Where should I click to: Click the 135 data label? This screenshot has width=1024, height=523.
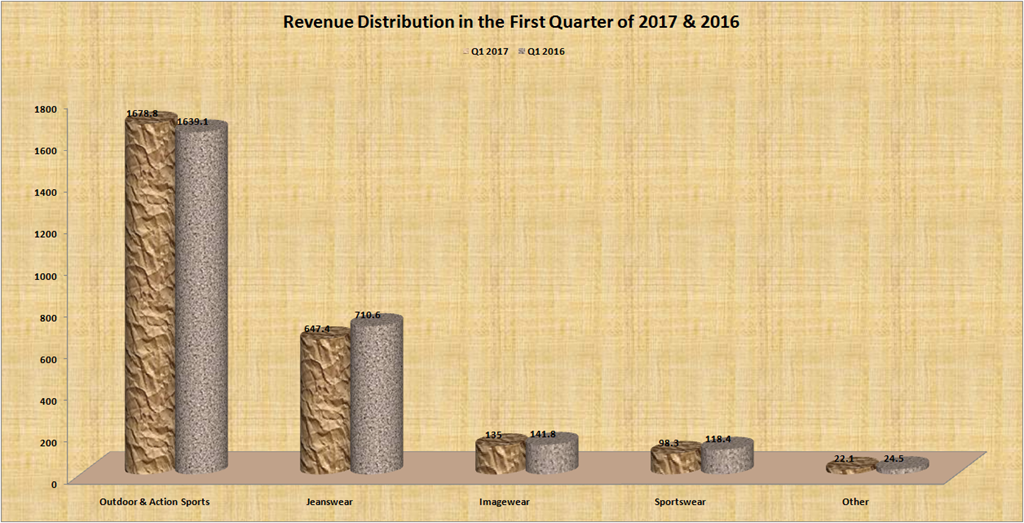(x=492, y=436)
